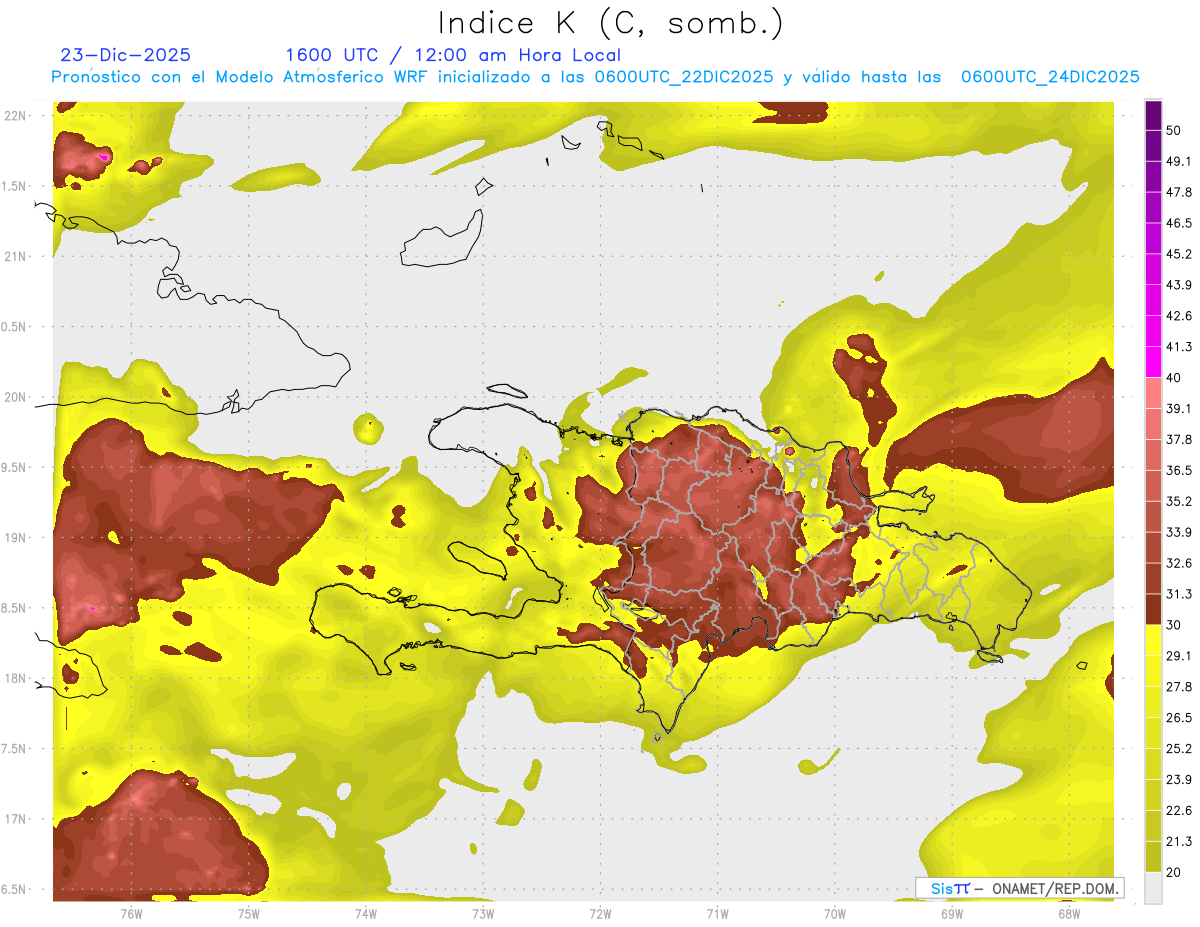The image size is (1200, 927).
Task: Click the colorbar value 27.8
Action: coord(1179,687)
